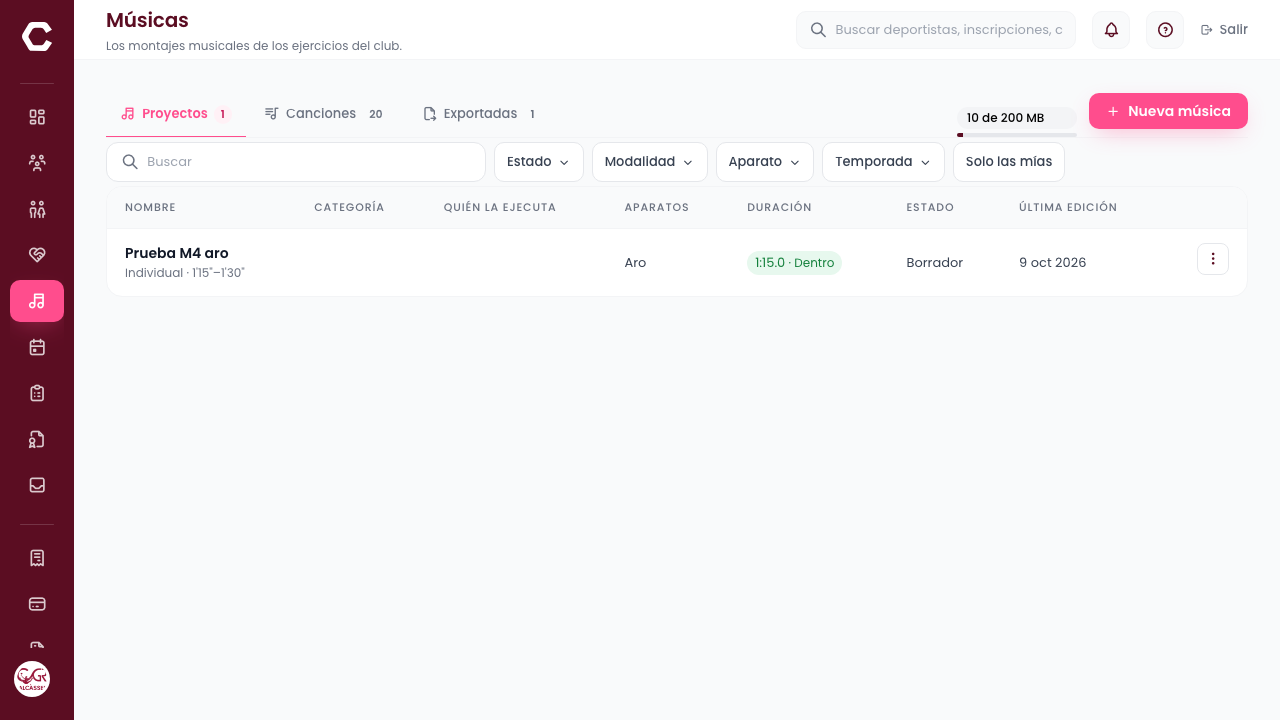Focus the Buscar field above the table
The height and width of the screenshot is (720, 1280).
296,162
